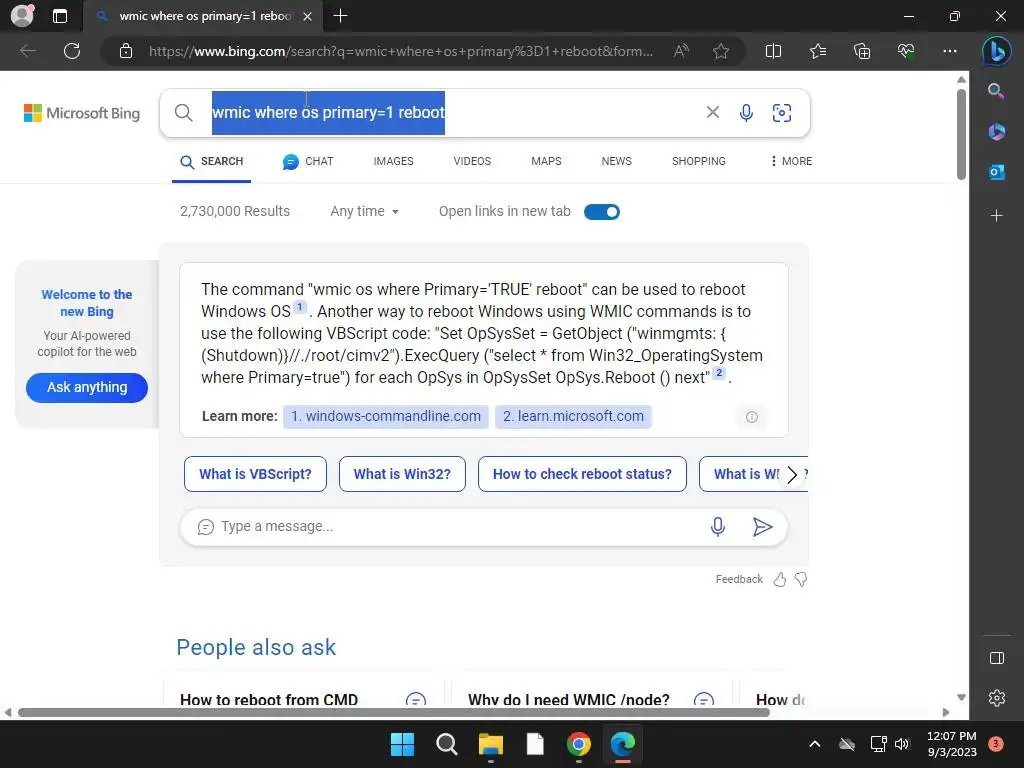Viewport: 1024px width, 768px height.
Task: Open volume control in system tray
Action: pyautogui.click(x=902, y=744)
